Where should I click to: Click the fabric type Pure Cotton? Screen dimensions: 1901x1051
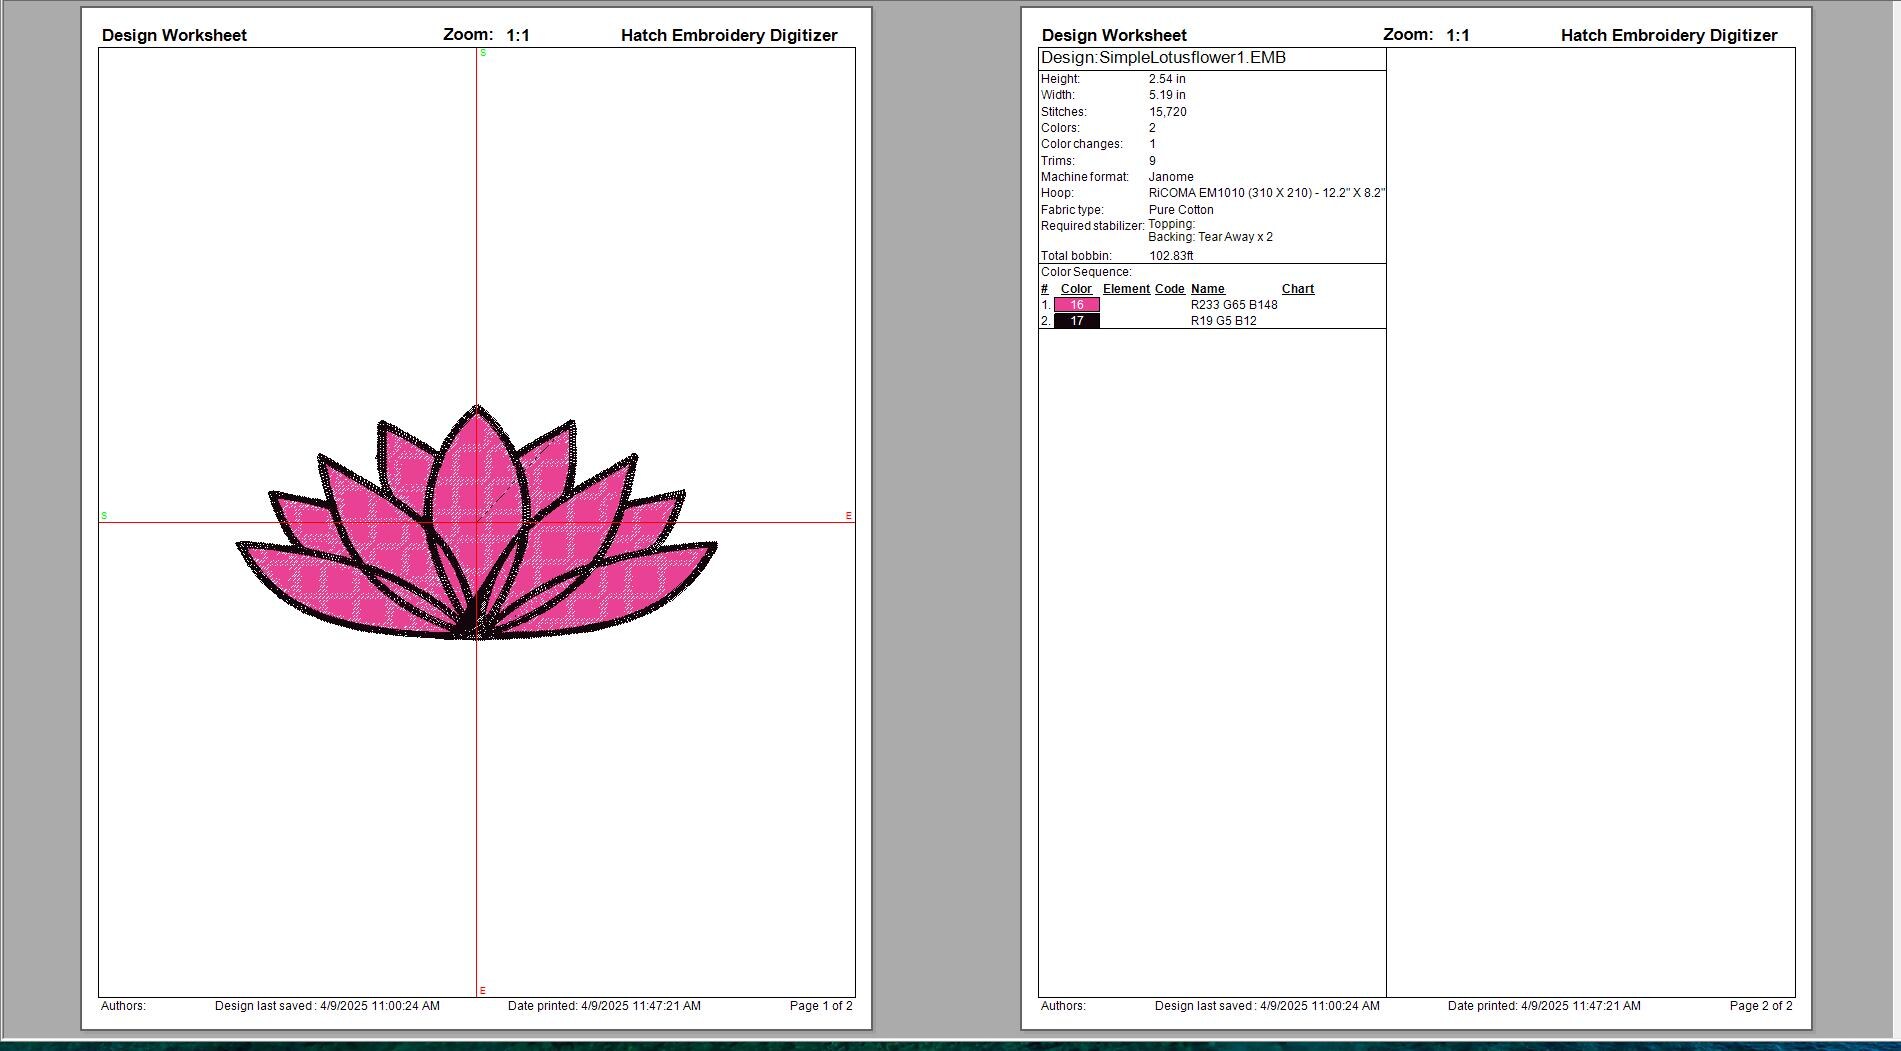pos(1181,210)
